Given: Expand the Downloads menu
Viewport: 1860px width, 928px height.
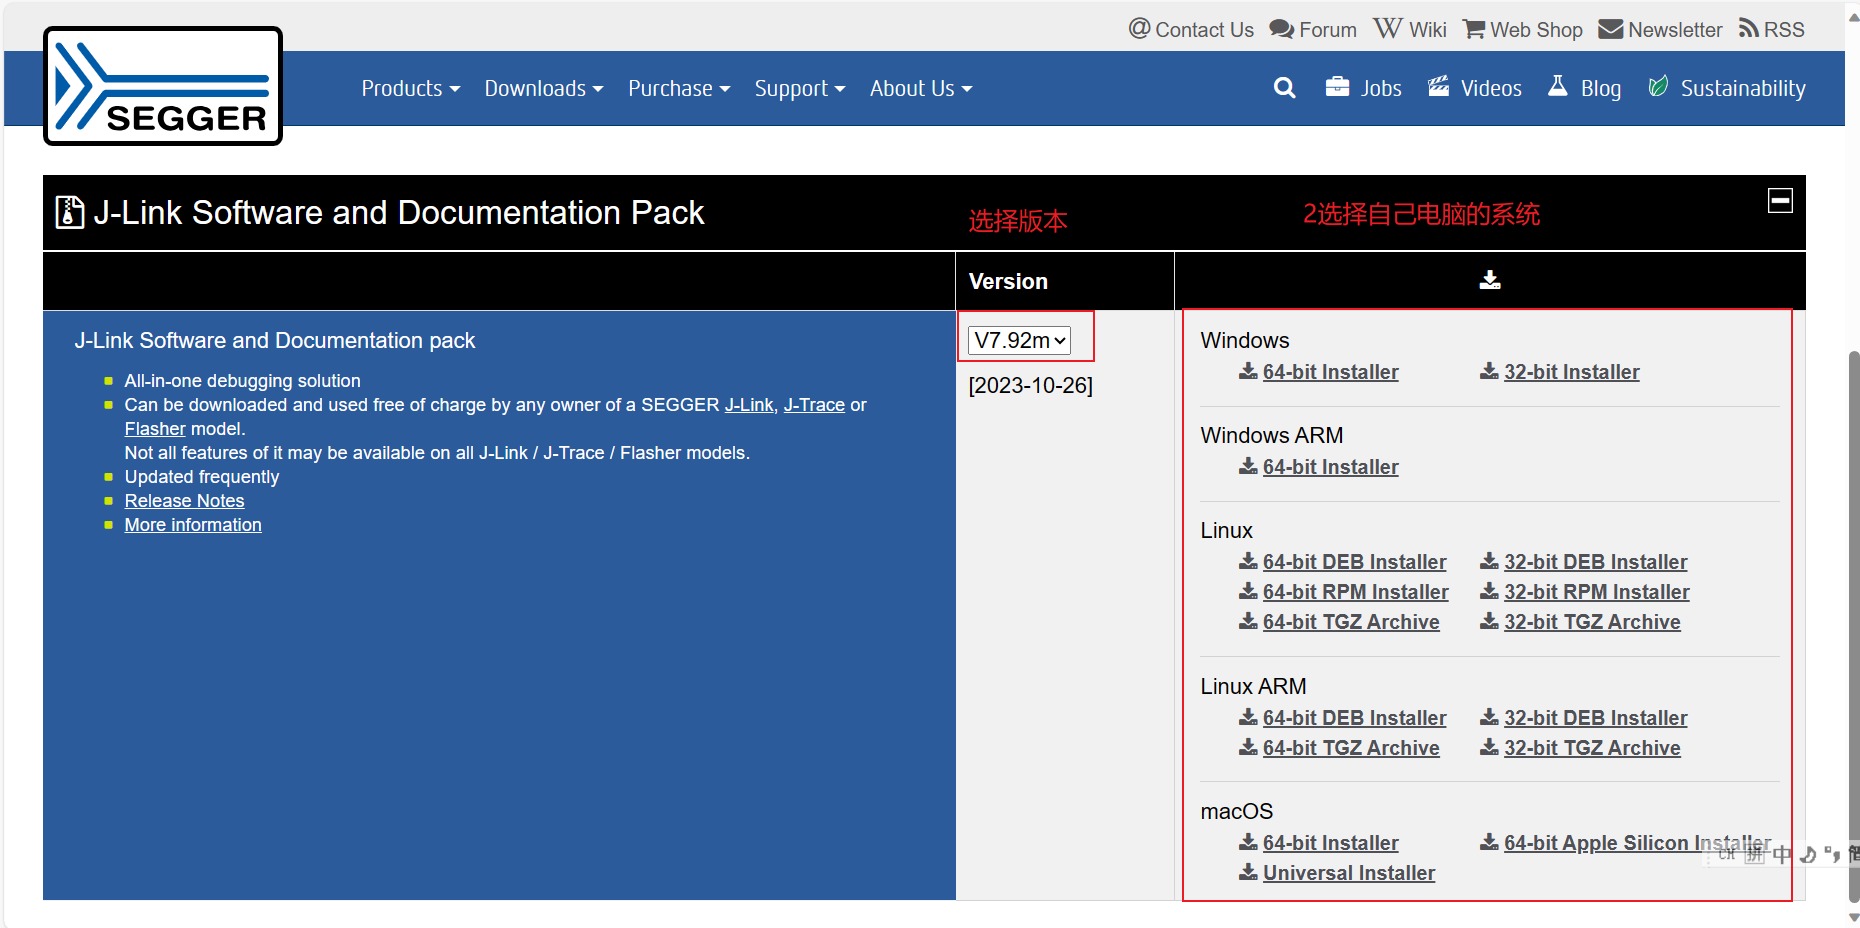Looking at the screenshot, I should 544,88.
